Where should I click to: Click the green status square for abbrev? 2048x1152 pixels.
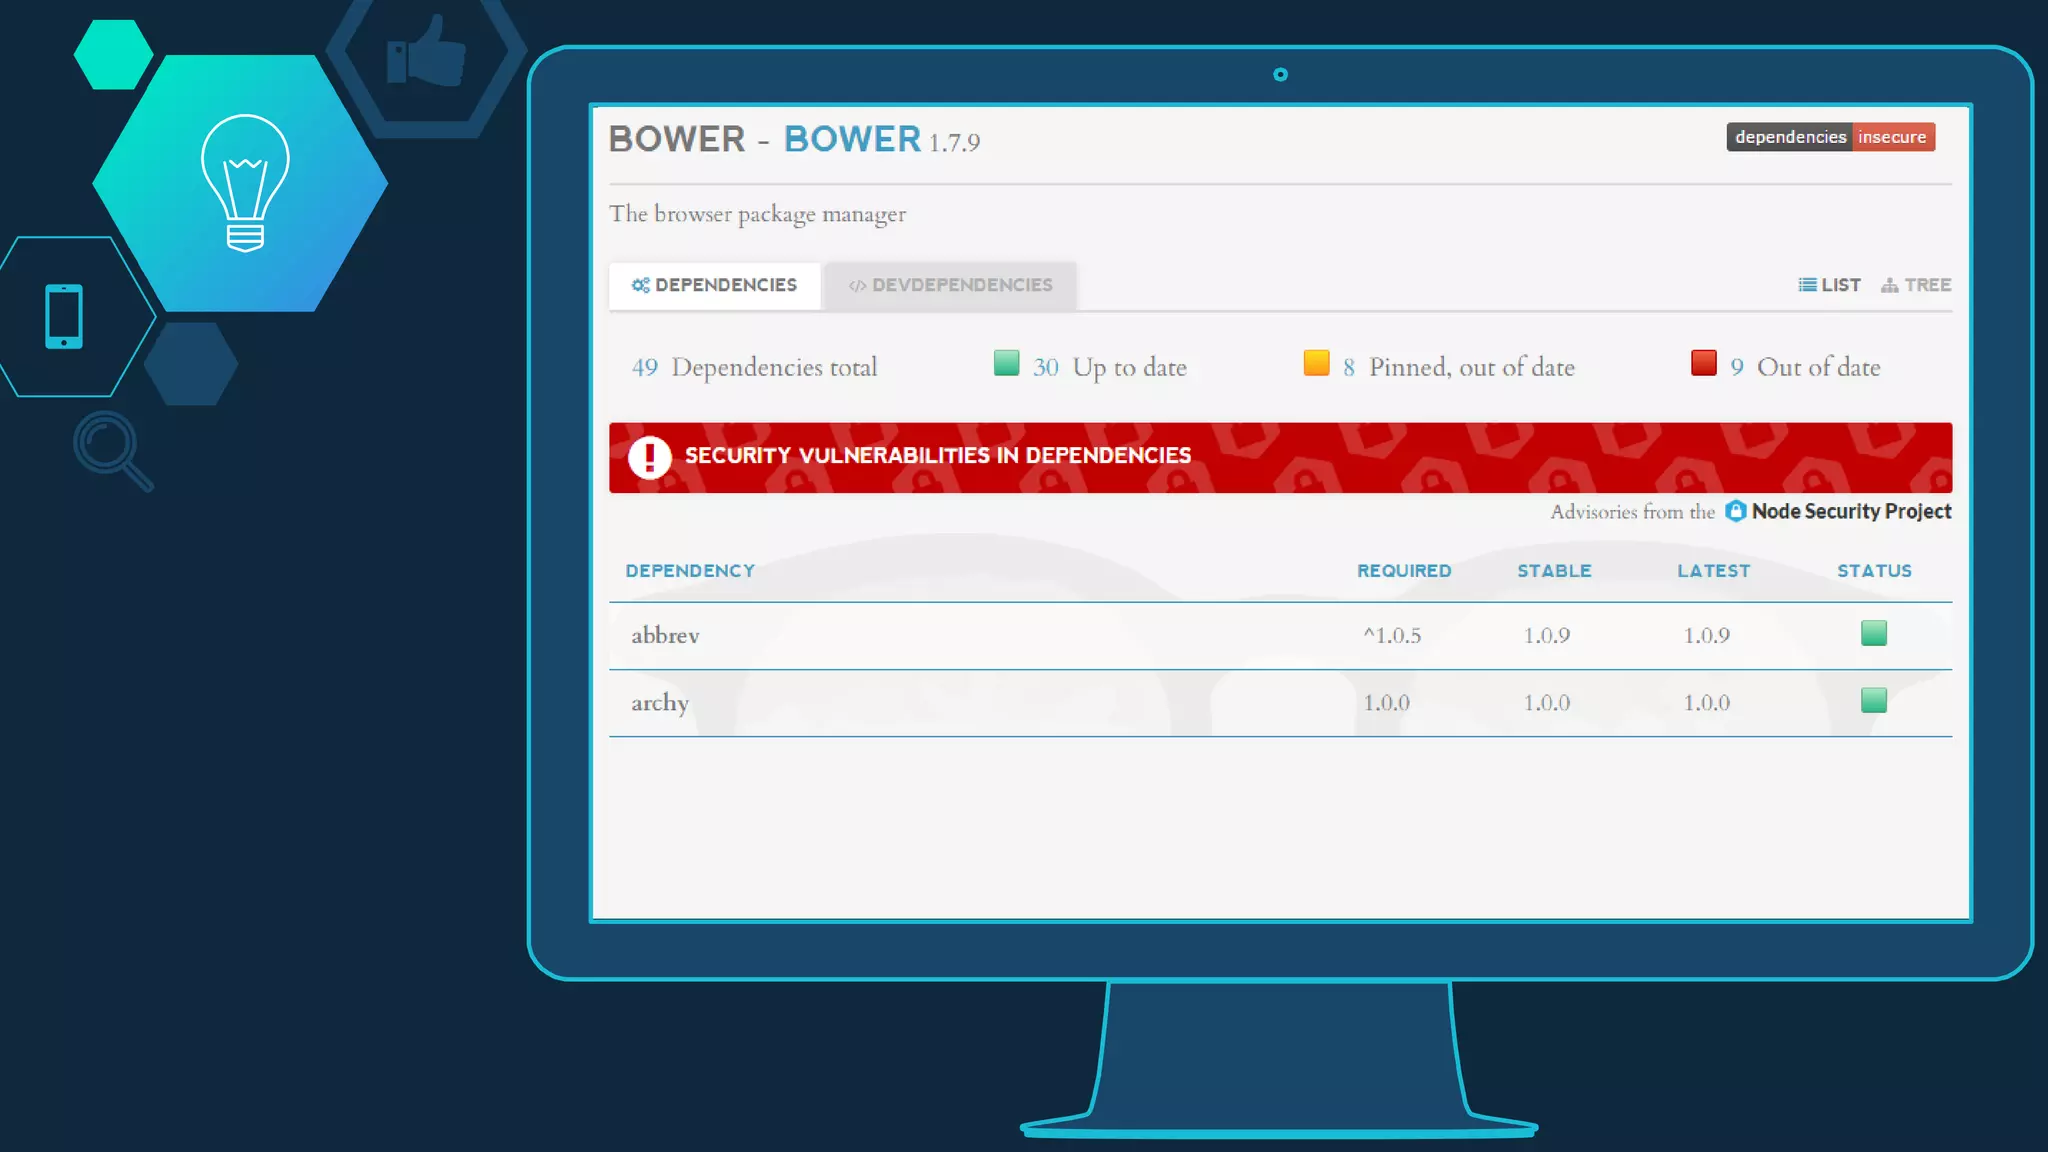(x=1873, y=633)
